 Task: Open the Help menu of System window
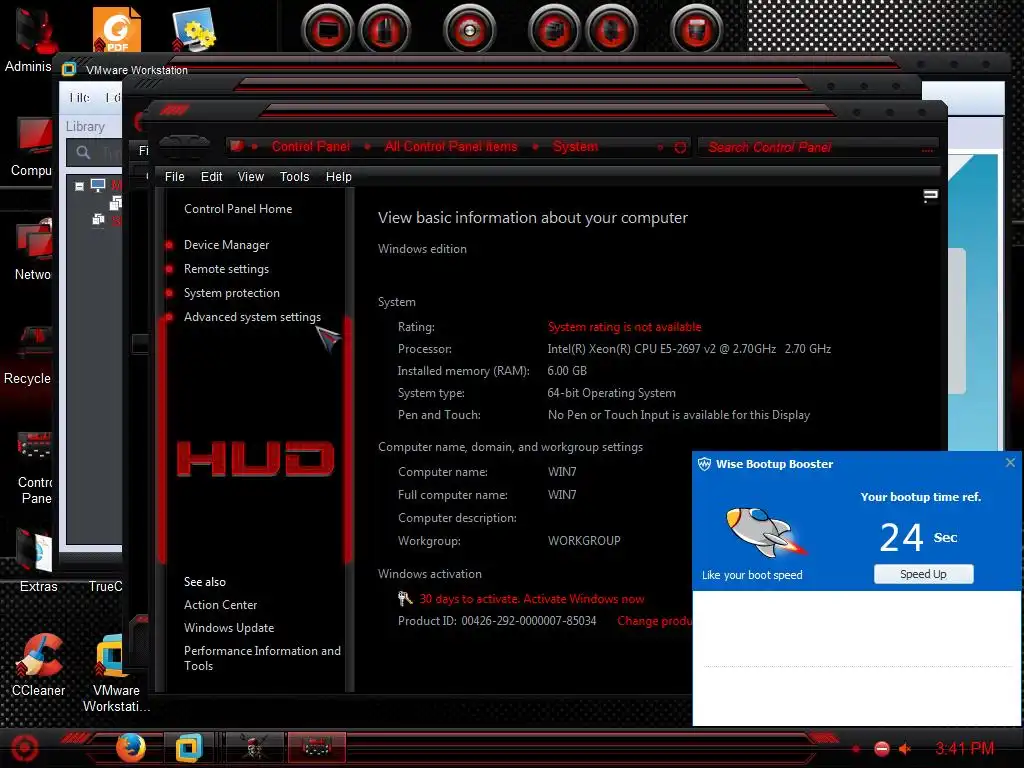[x=338, y=177]
